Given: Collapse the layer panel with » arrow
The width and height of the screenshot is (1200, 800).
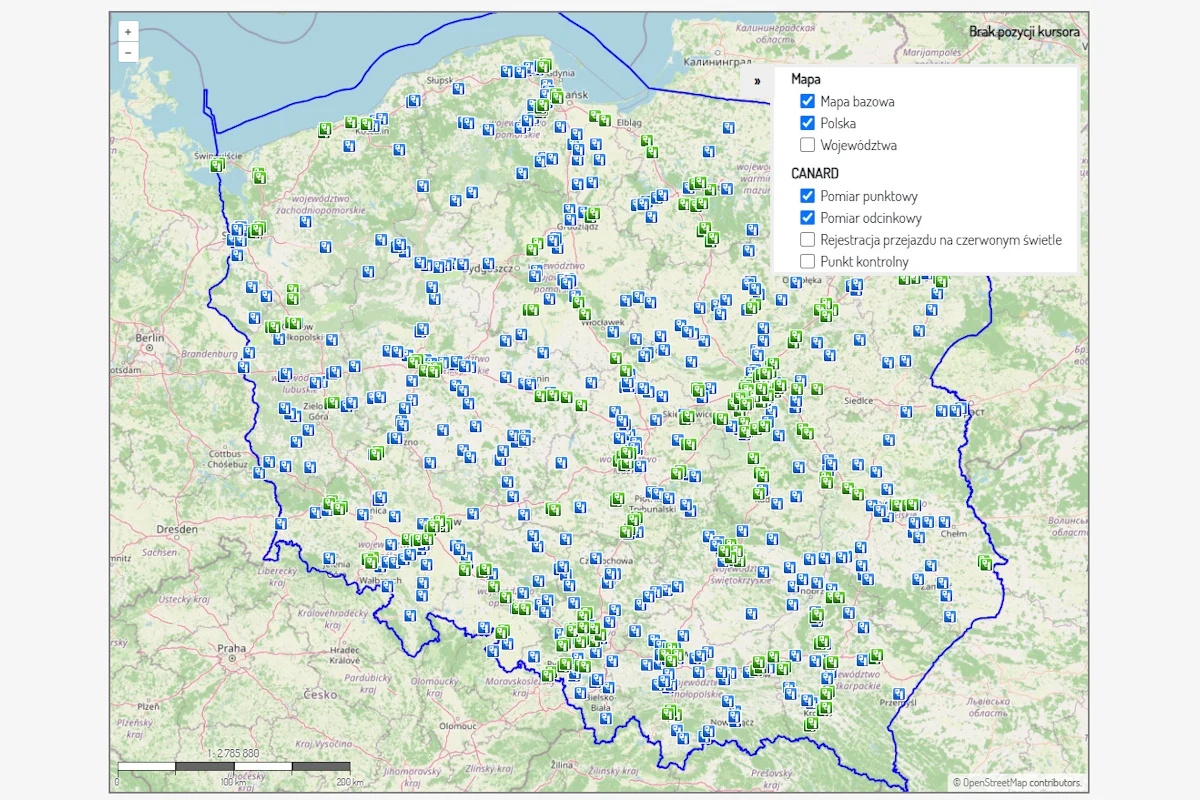Looking at the screenshot, I should 758,81.
